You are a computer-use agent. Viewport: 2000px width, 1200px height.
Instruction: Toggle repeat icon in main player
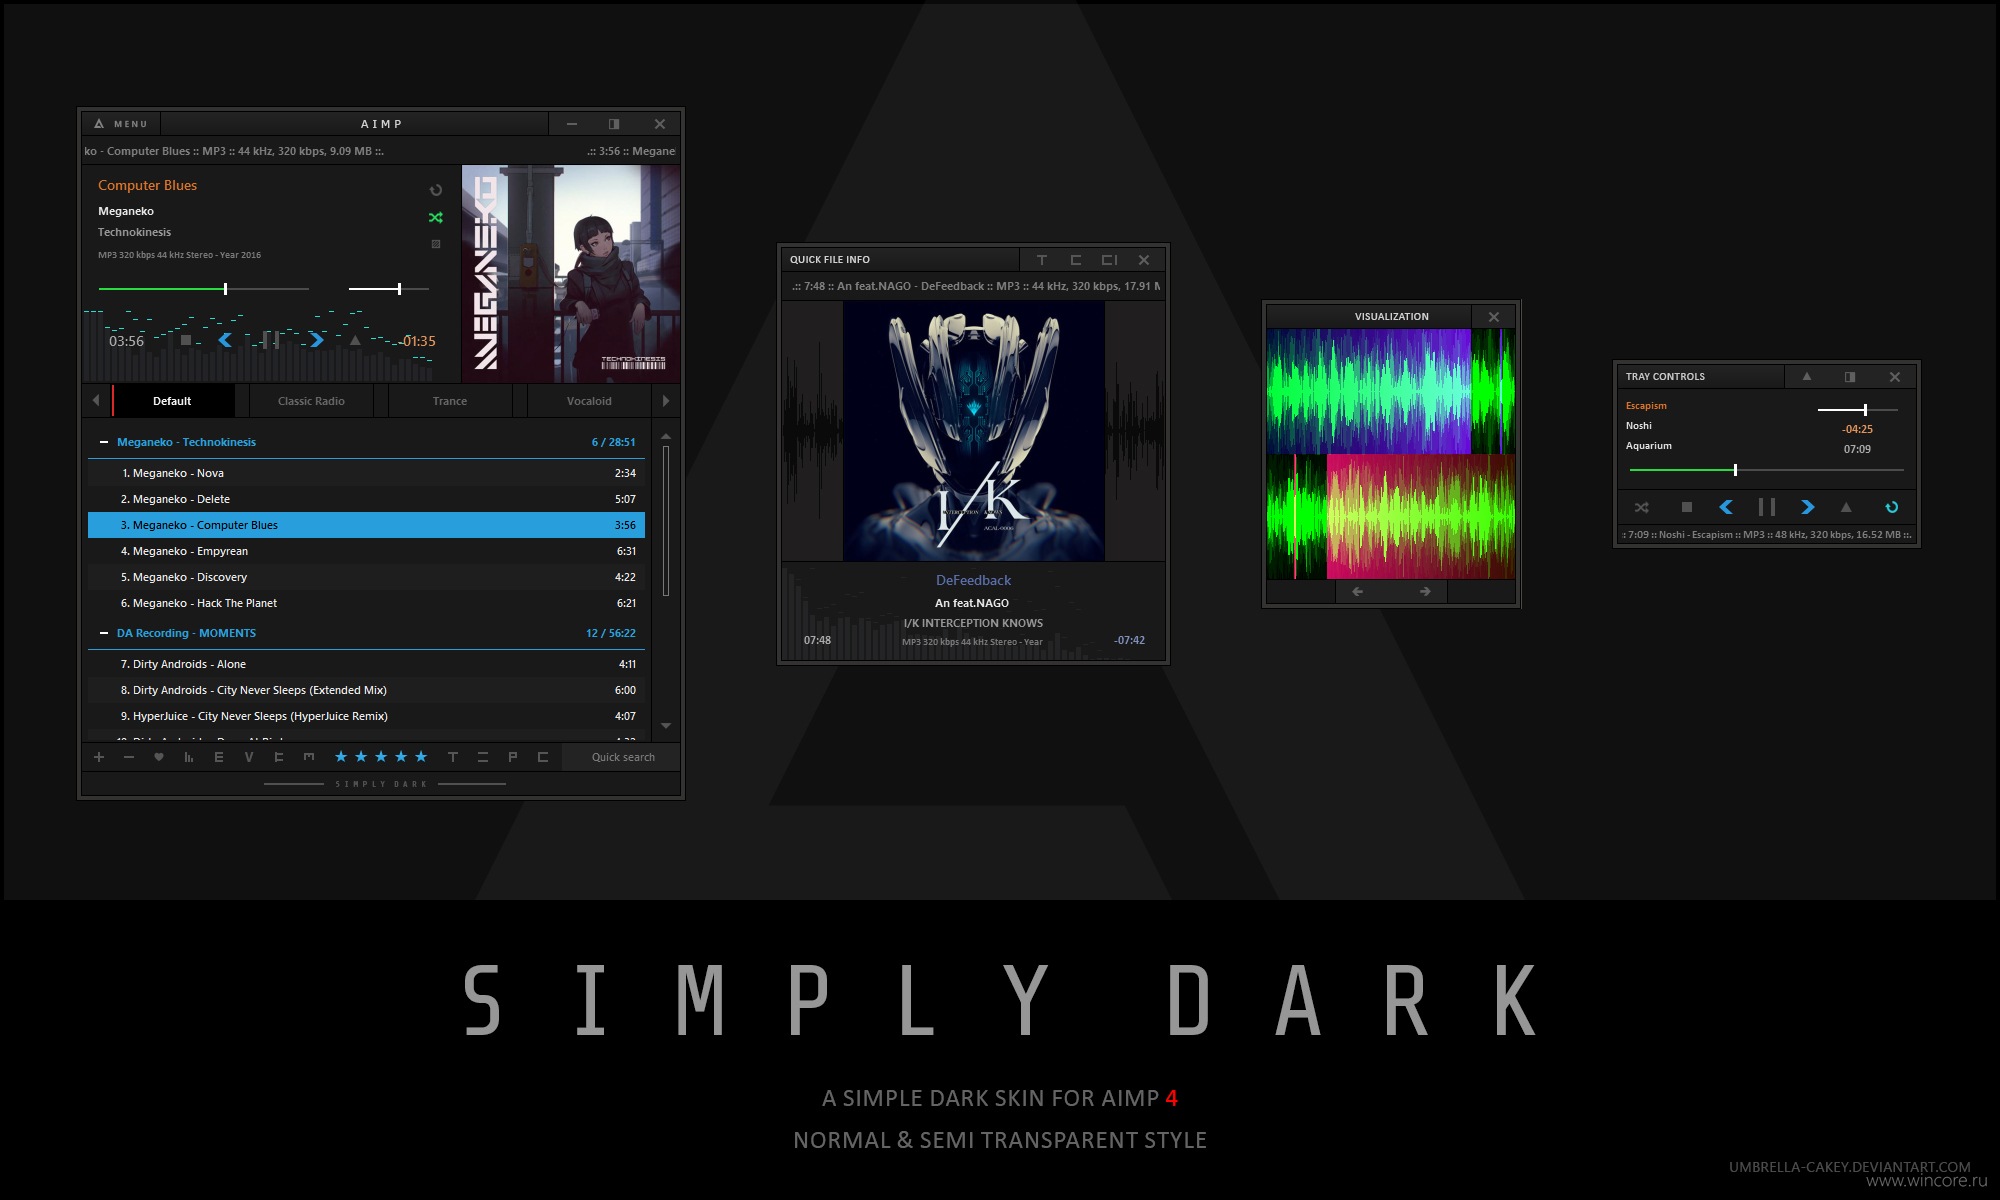pos(436,190)
